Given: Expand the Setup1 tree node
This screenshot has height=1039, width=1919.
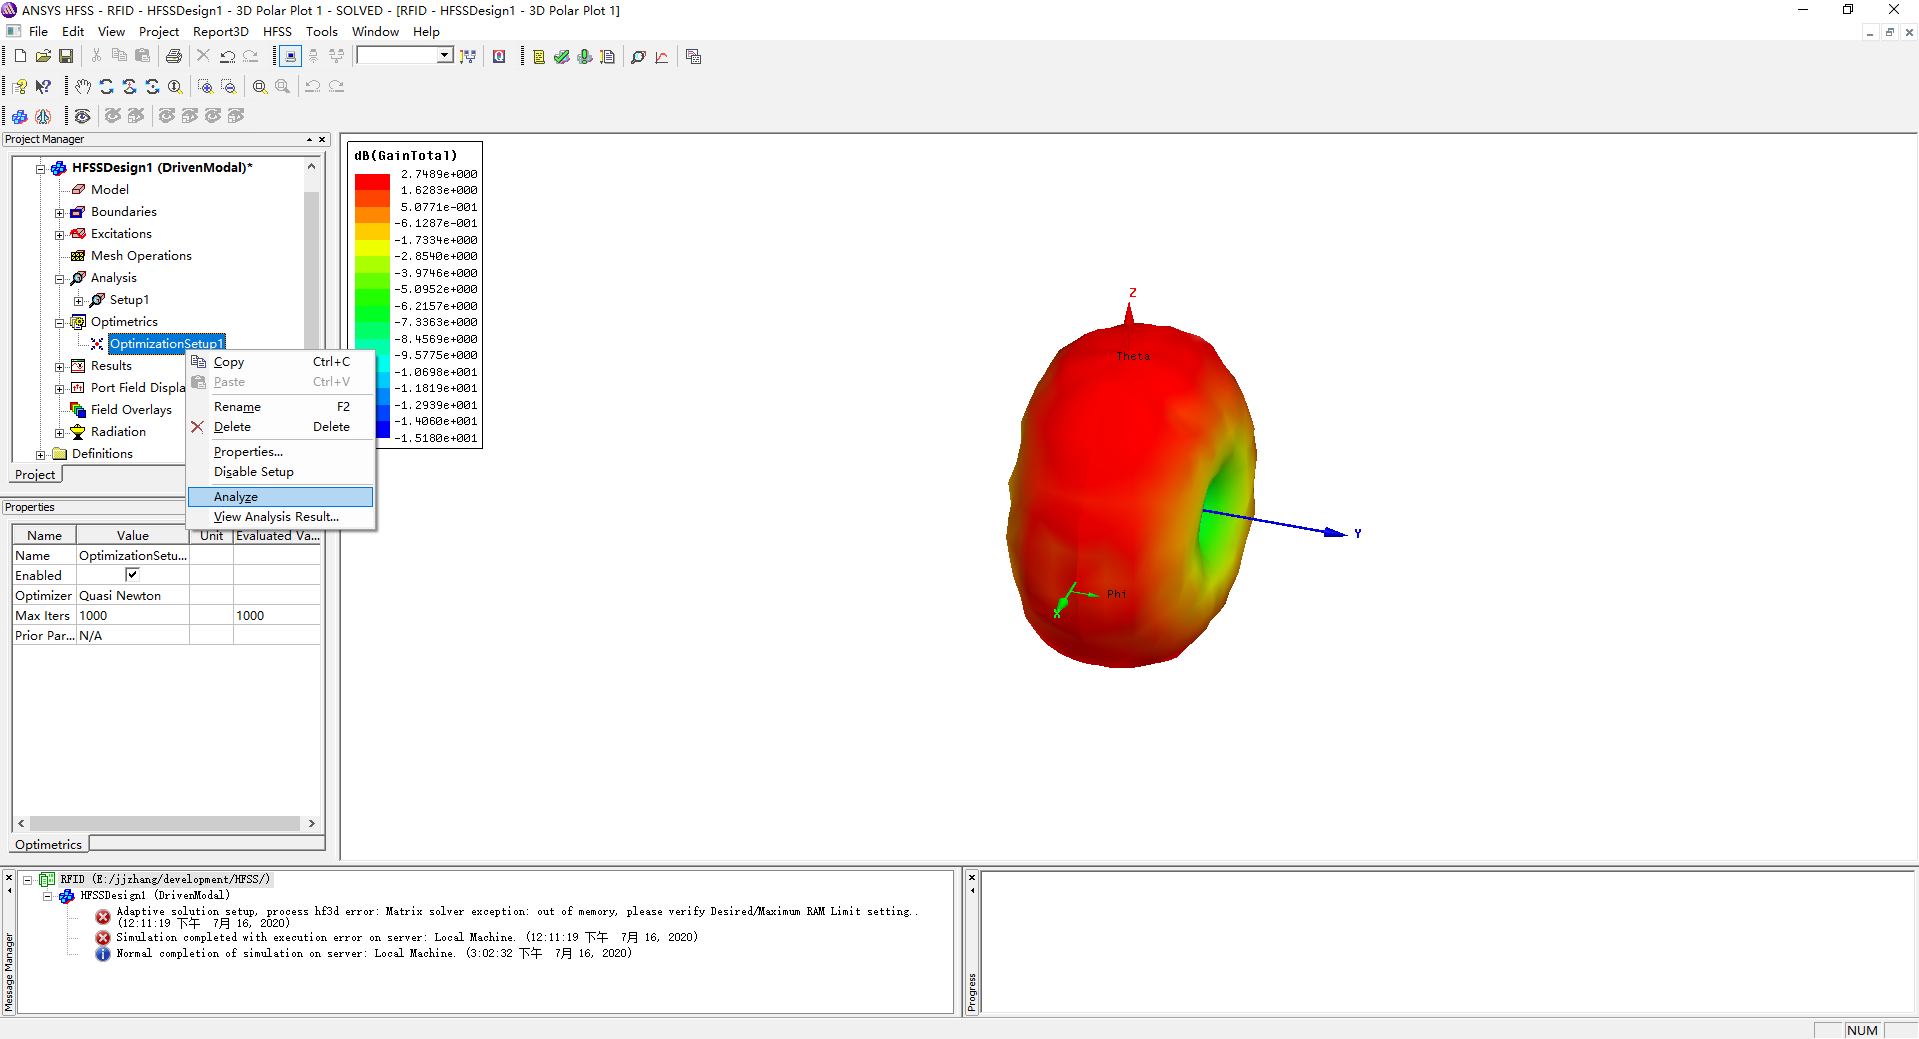Looking at the screenshot, I should tap(79, 300).
